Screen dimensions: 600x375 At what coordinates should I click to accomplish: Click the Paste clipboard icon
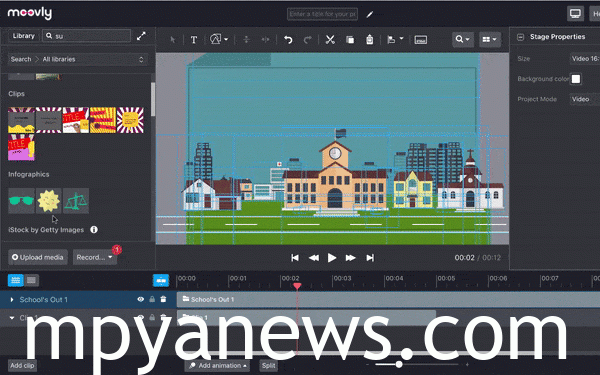[x=369, y=39]
